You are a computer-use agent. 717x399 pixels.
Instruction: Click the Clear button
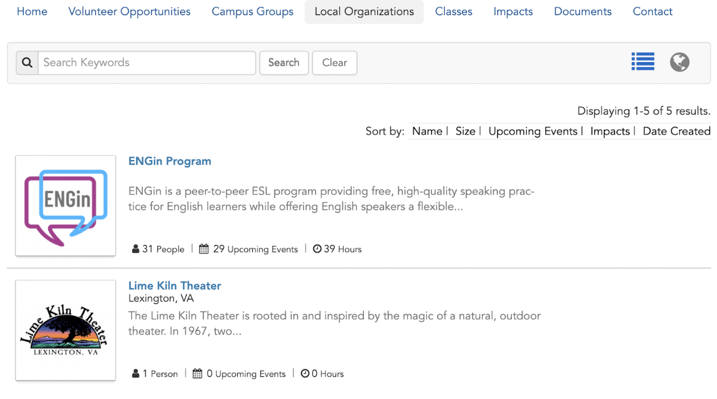(334, 63)
